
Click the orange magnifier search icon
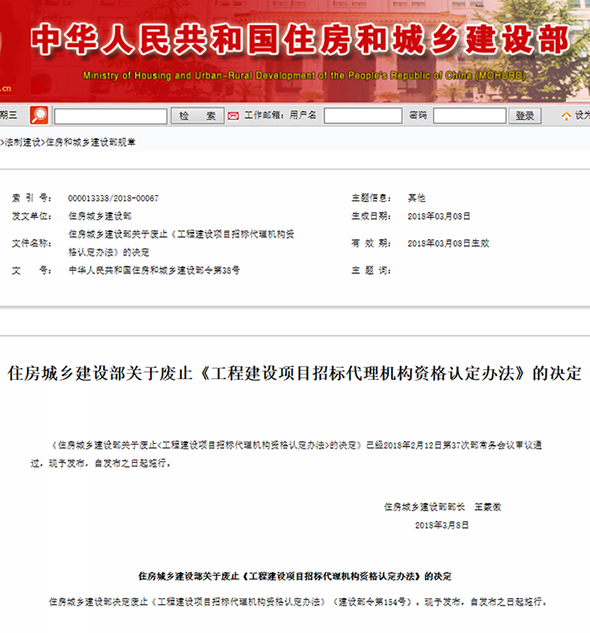click(39, 115)
